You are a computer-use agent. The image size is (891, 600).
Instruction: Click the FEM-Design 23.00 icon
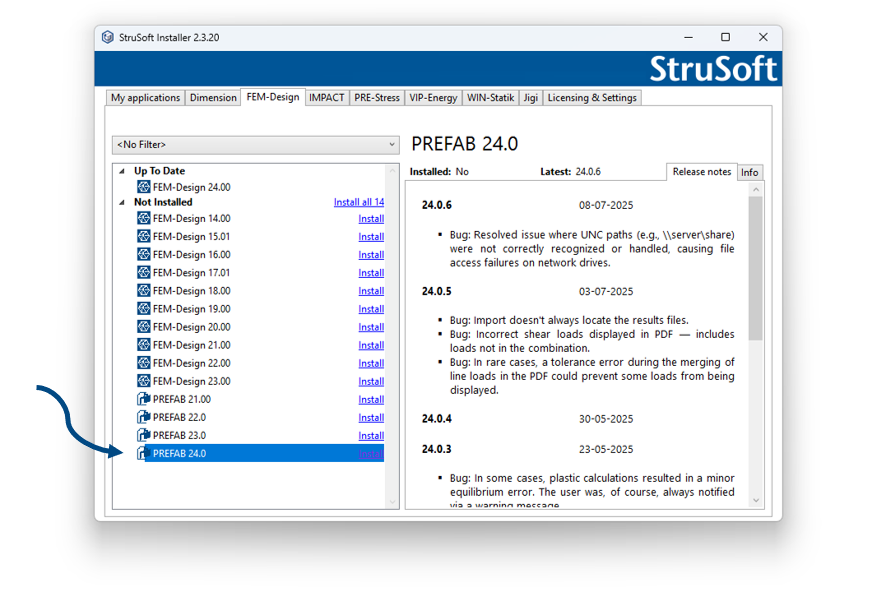pyautogui.click(x=144, y=381)
